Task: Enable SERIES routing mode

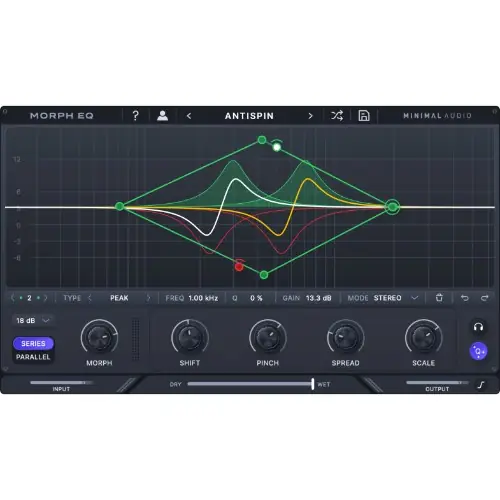Action: click(x=33, y=343)
